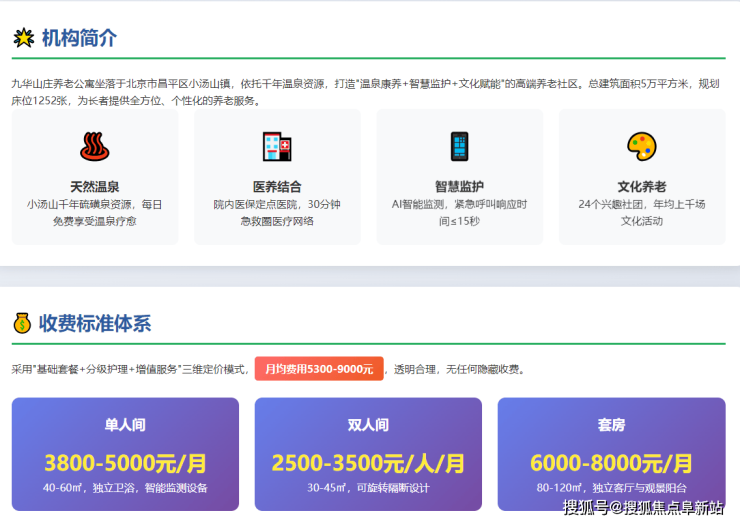
Task: Click the 智慧监护 feature title
Action: coord(459,186)
